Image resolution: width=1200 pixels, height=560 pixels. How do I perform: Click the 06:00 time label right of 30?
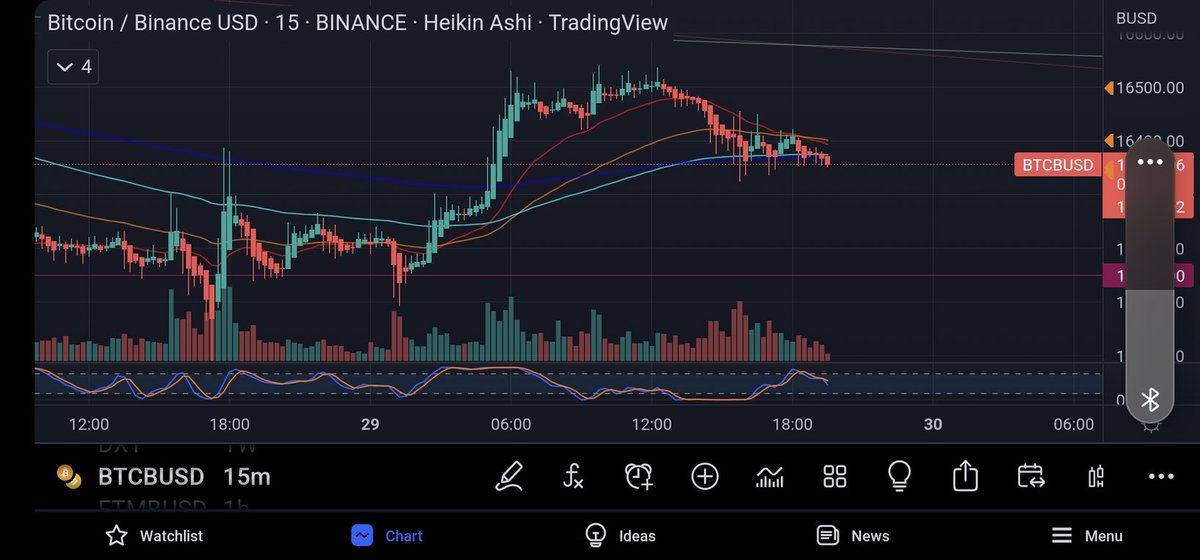click(x=1074, y=425)
